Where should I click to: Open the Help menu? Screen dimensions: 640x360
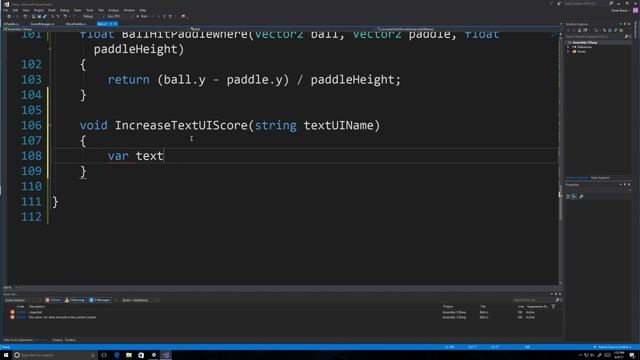point(143,10)
